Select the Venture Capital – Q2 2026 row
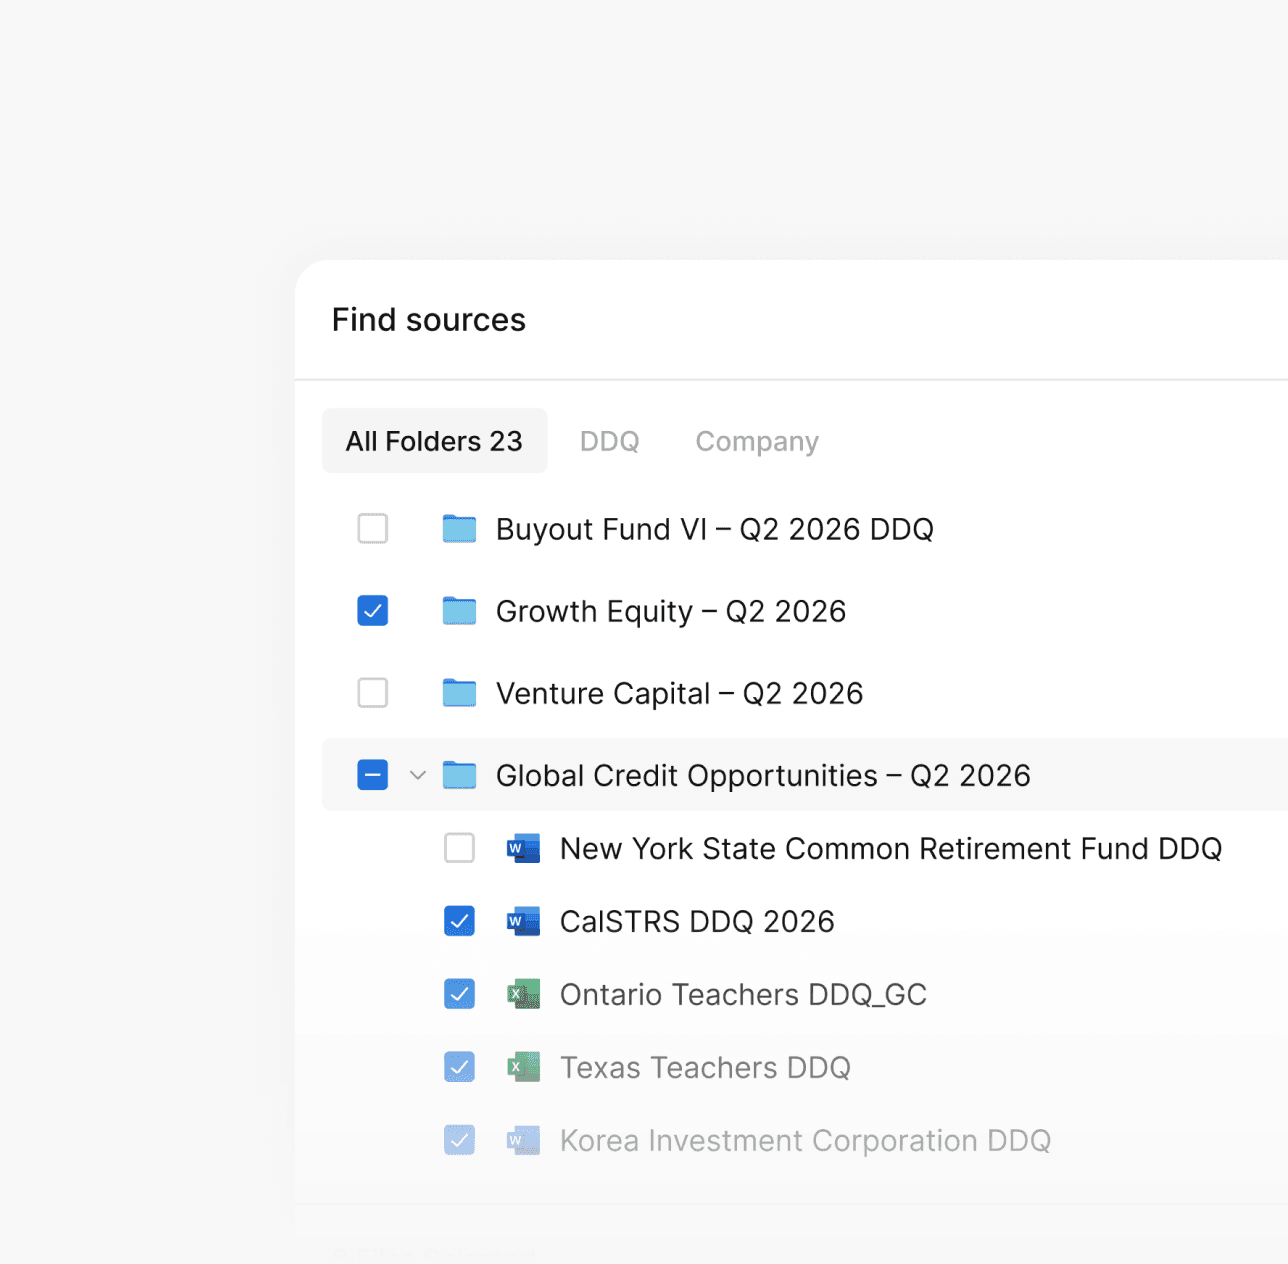1288x1264 pixels. 805,693
